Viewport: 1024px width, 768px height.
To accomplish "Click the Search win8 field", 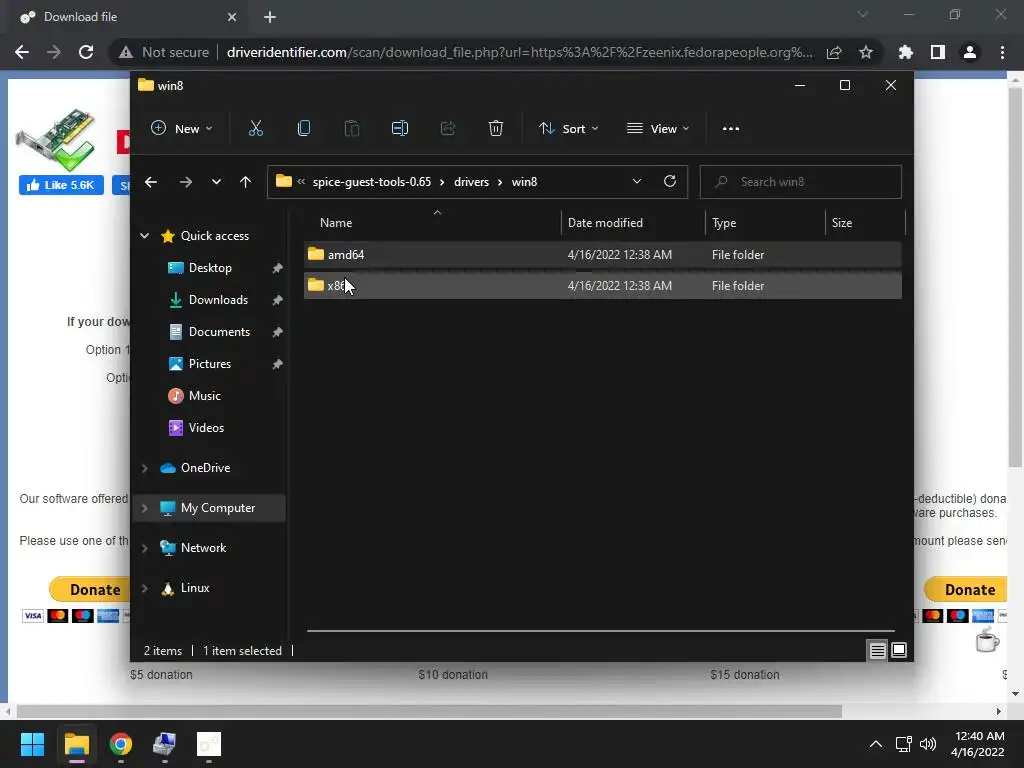I will coord(801,182).
